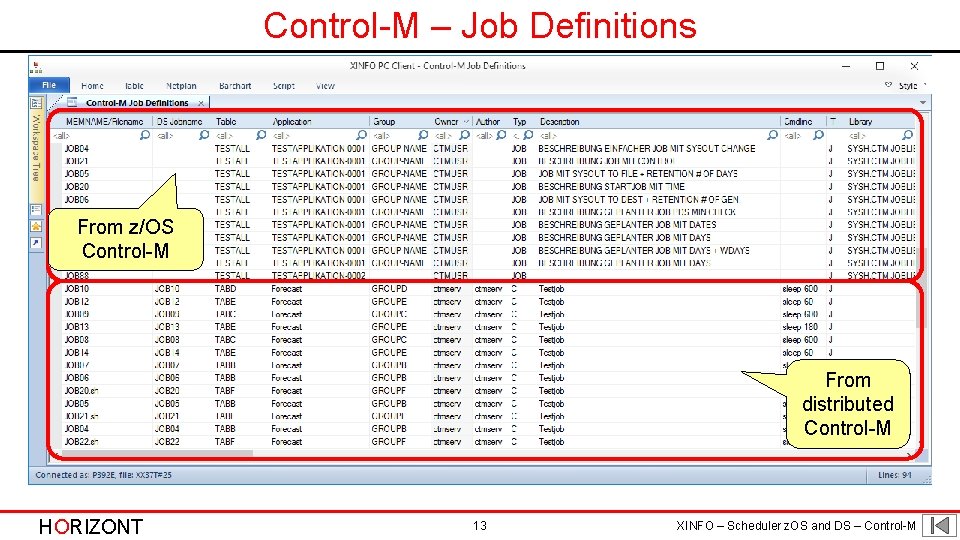This screenshot has width=960, height=540.
Task: Click 'BESCHREIBUNG GEPLANTER JOB MIT DATES' cell
Action: tap(627, 225)
